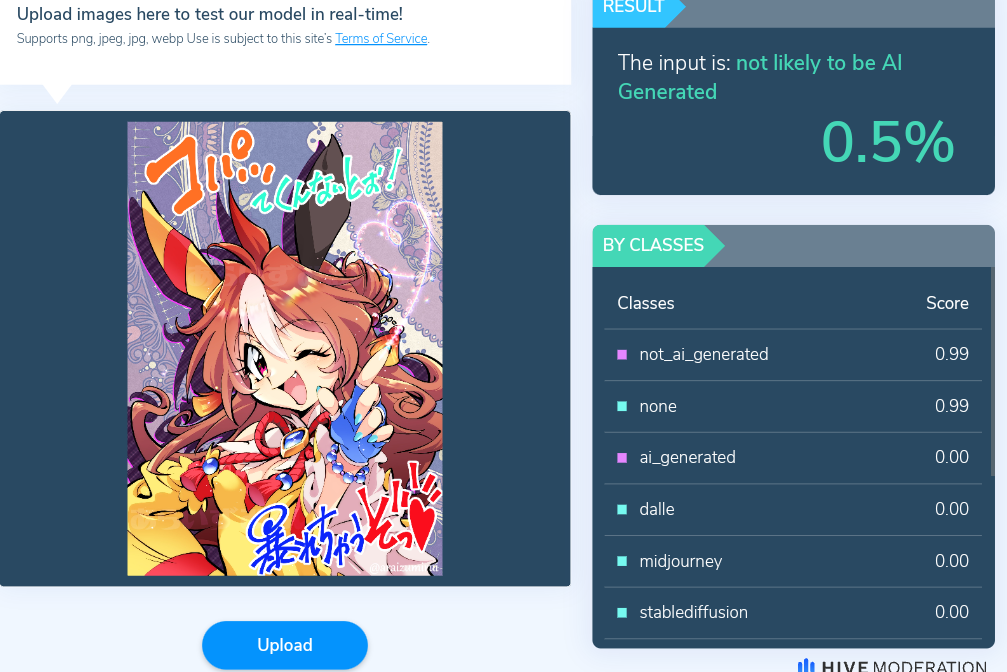Click the cyan swatch beside midjourney

tap(622, 561)
